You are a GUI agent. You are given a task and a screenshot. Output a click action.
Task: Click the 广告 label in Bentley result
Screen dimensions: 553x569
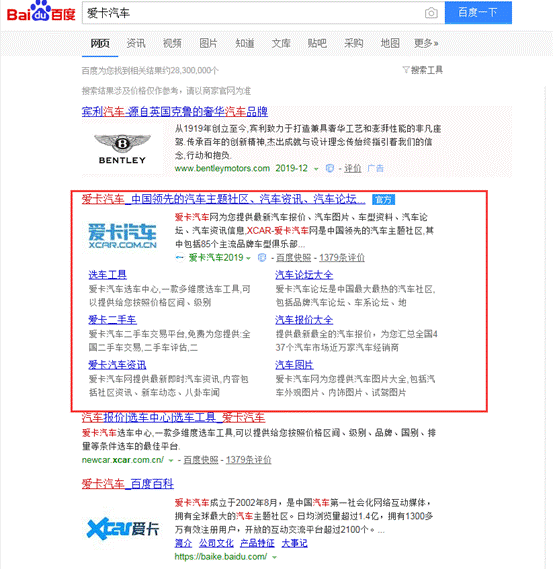click(375, 168)
